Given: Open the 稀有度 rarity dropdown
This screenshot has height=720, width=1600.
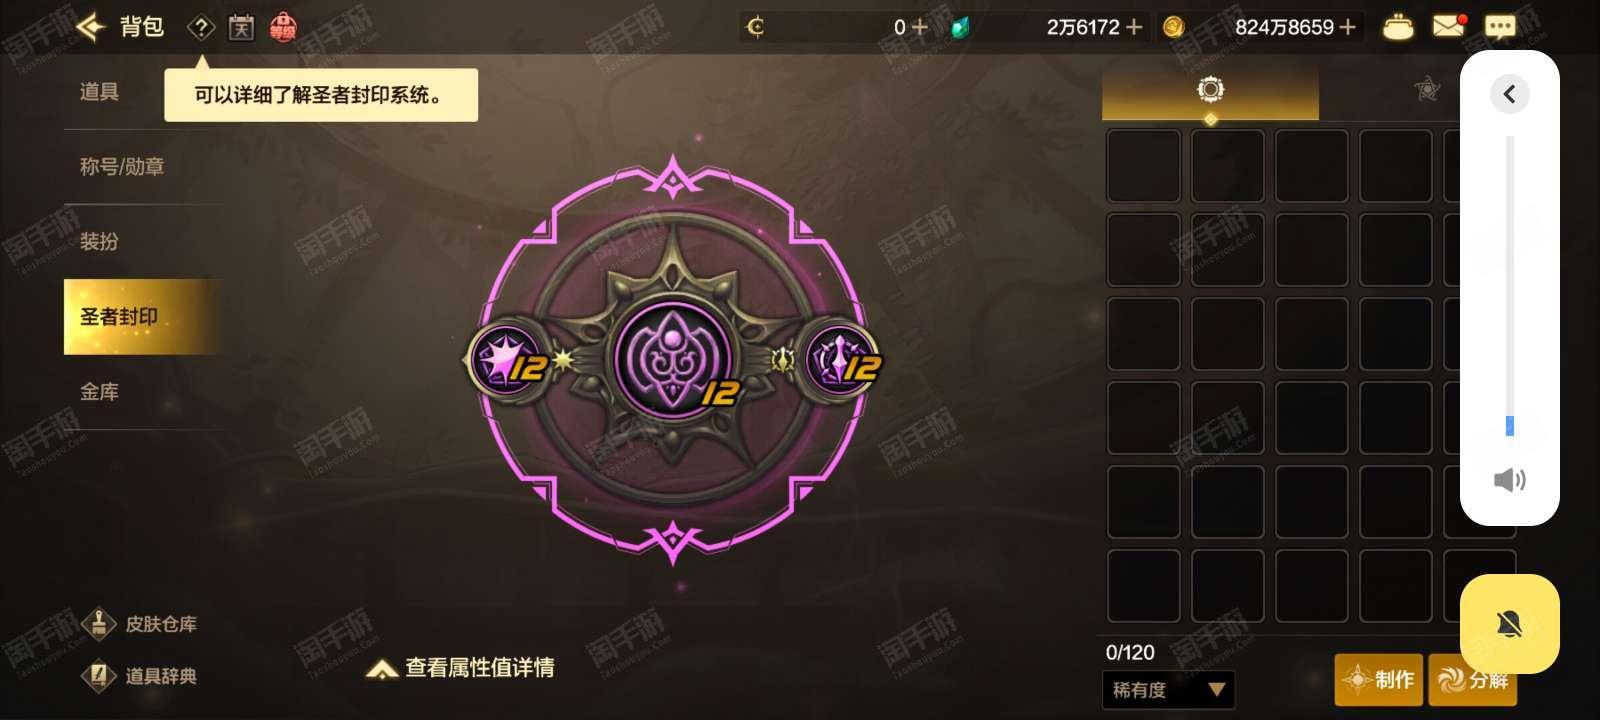Looking at the screenshot, I should tap(1169, 690).
